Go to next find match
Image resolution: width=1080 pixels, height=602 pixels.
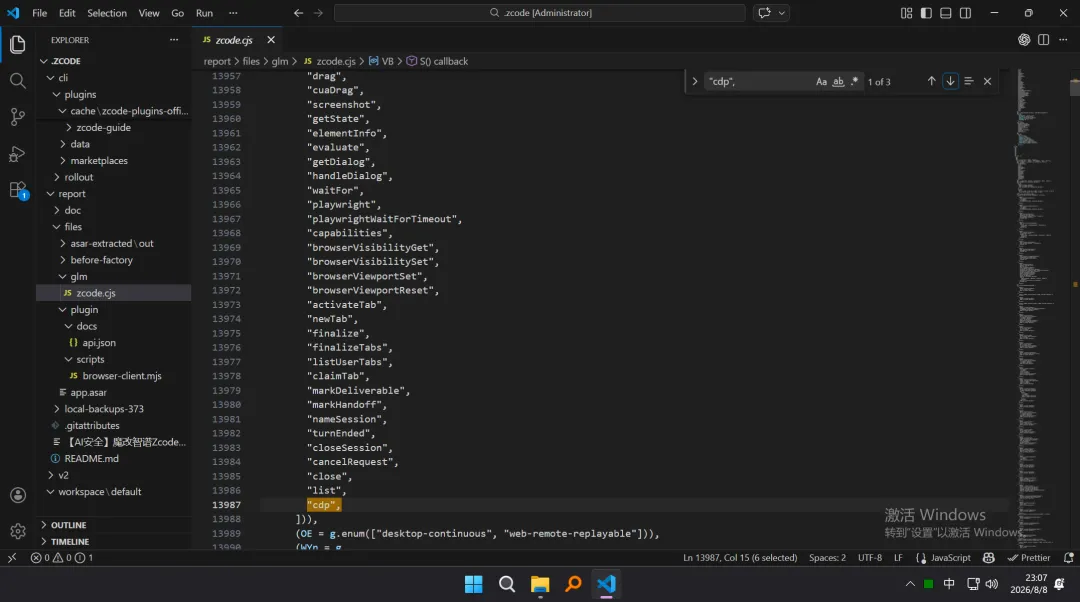(x=950, y=81)
